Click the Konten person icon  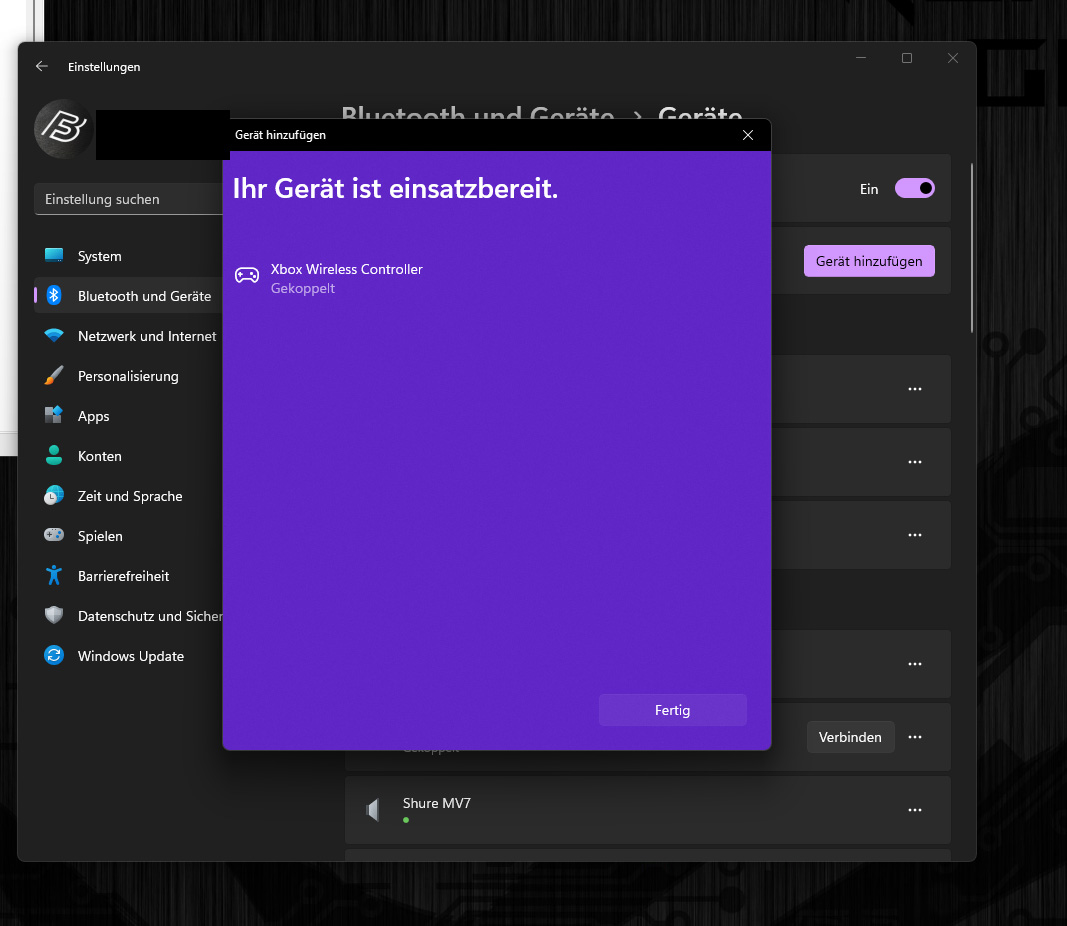coord(54,455)
